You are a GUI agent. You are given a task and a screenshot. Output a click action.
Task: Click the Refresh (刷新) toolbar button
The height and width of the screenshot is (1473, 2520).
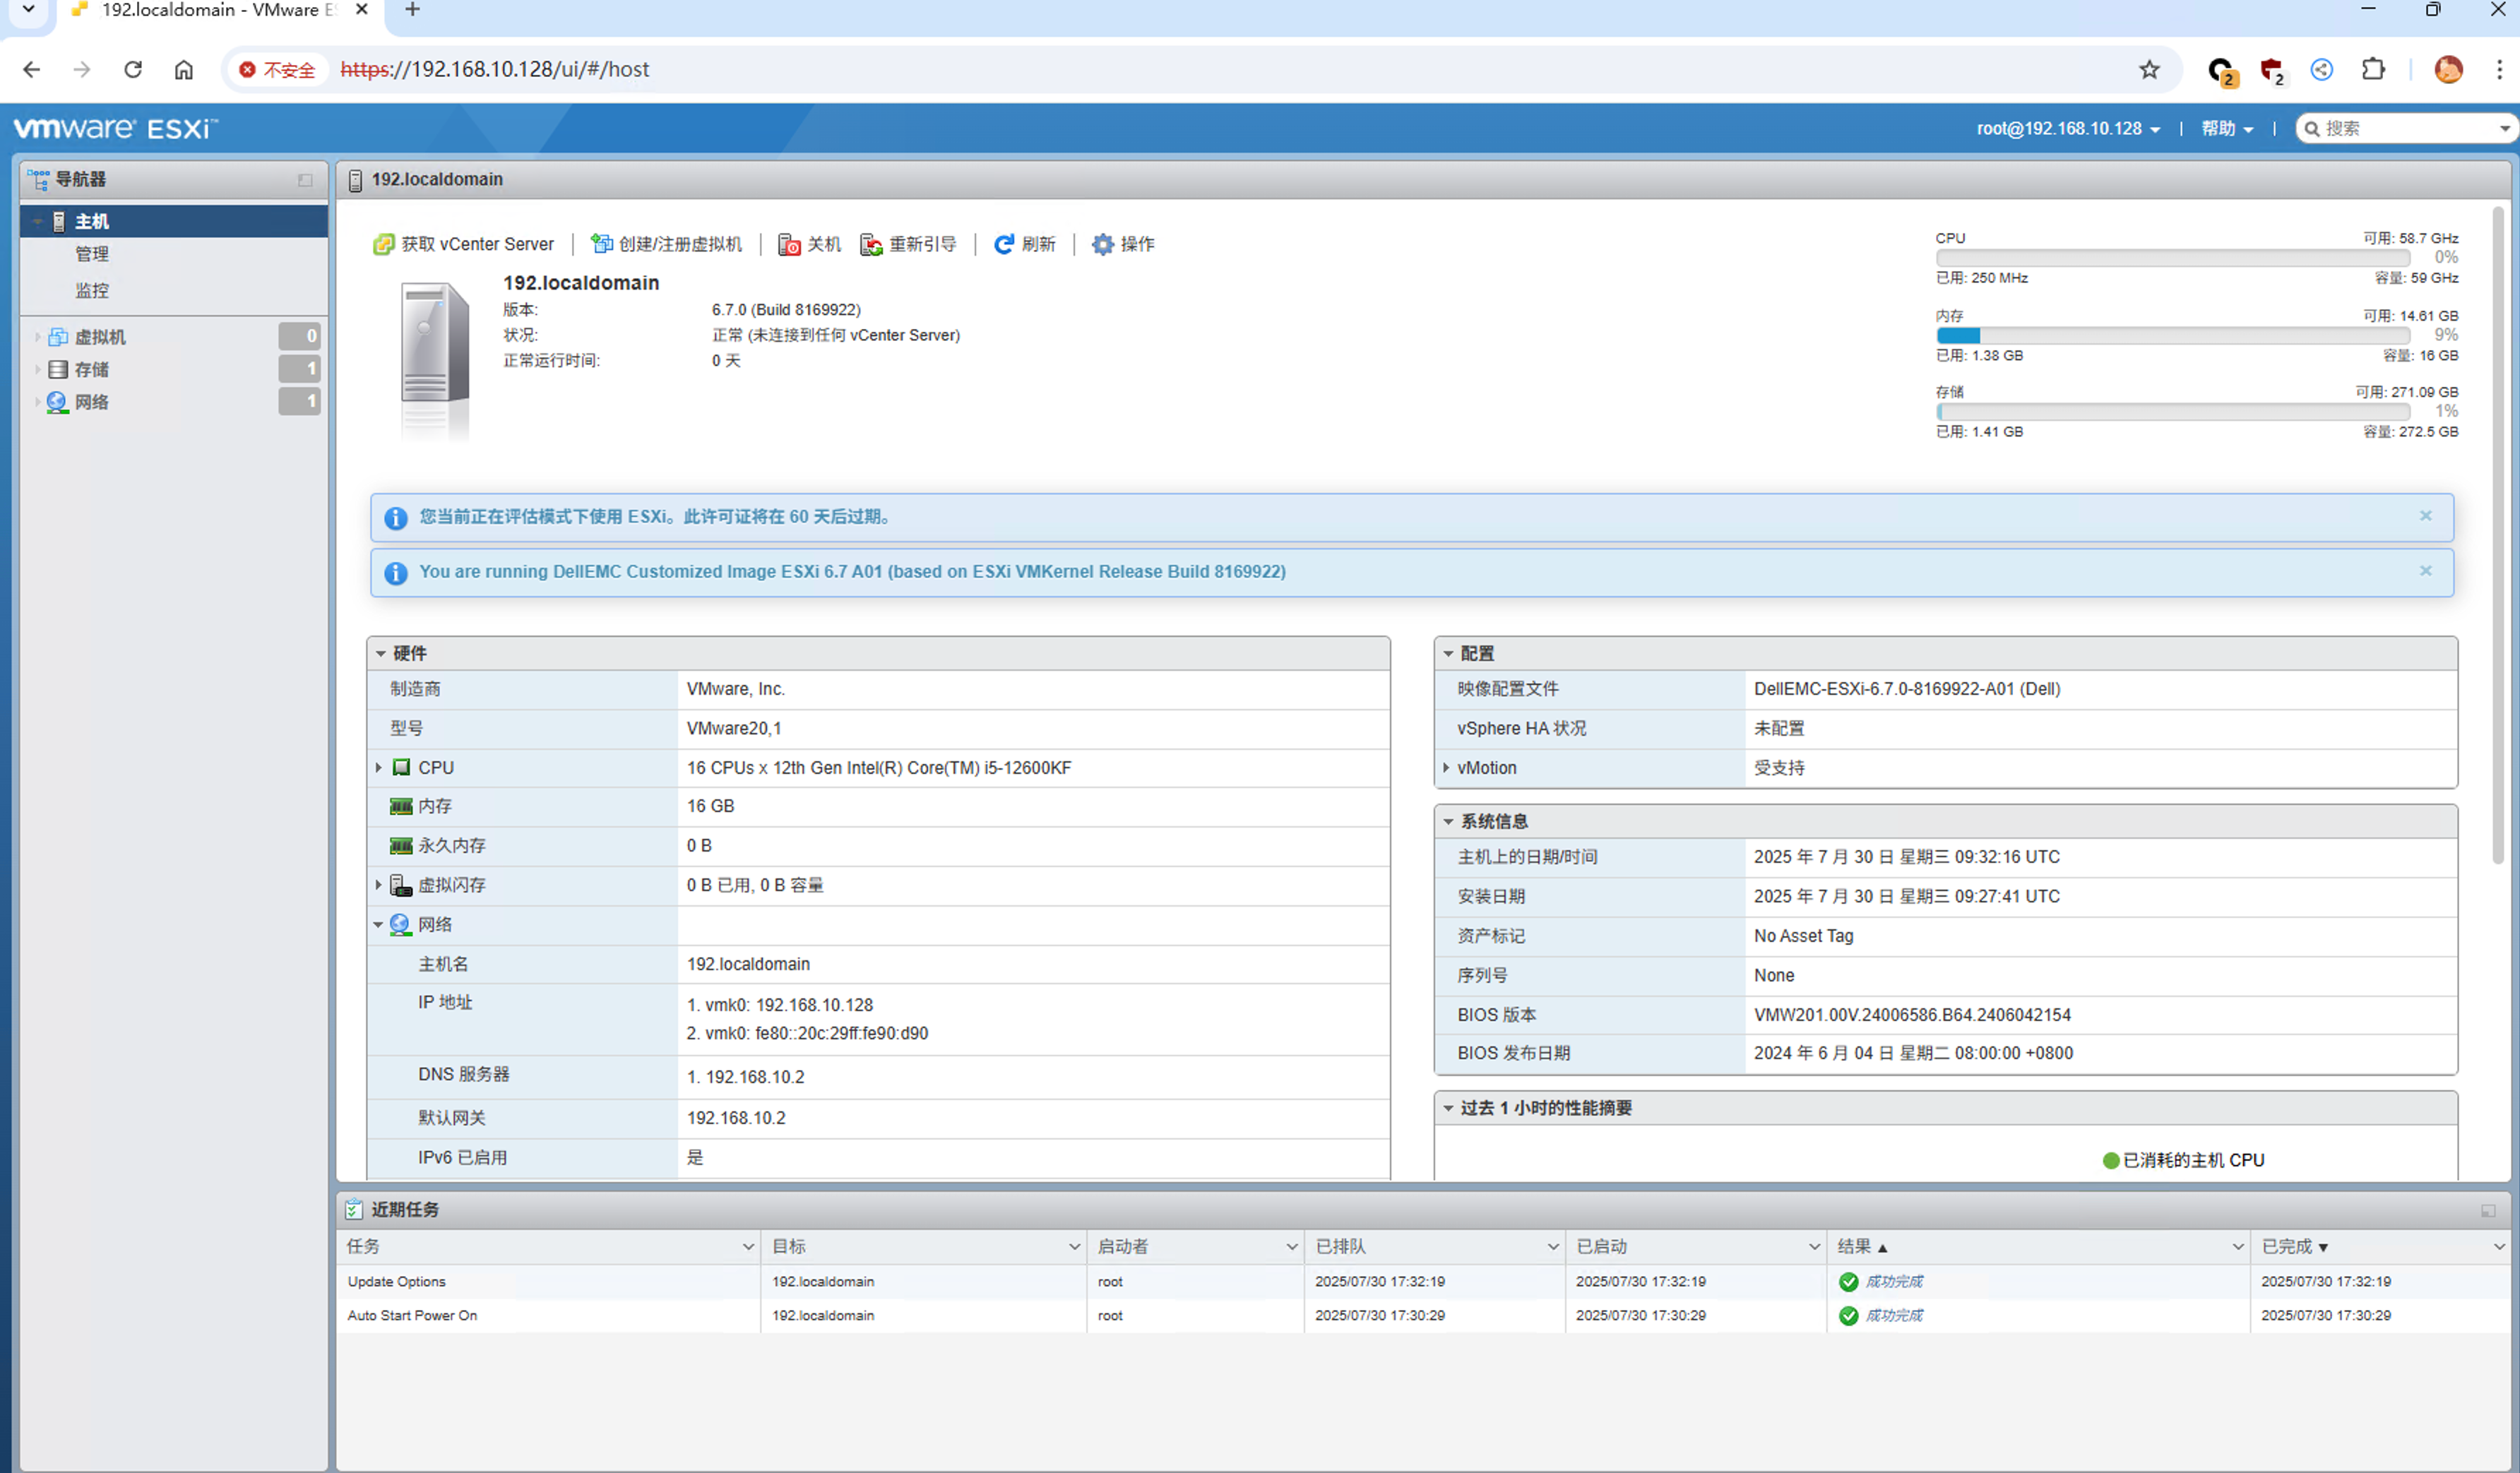(x=1024, y=244)
